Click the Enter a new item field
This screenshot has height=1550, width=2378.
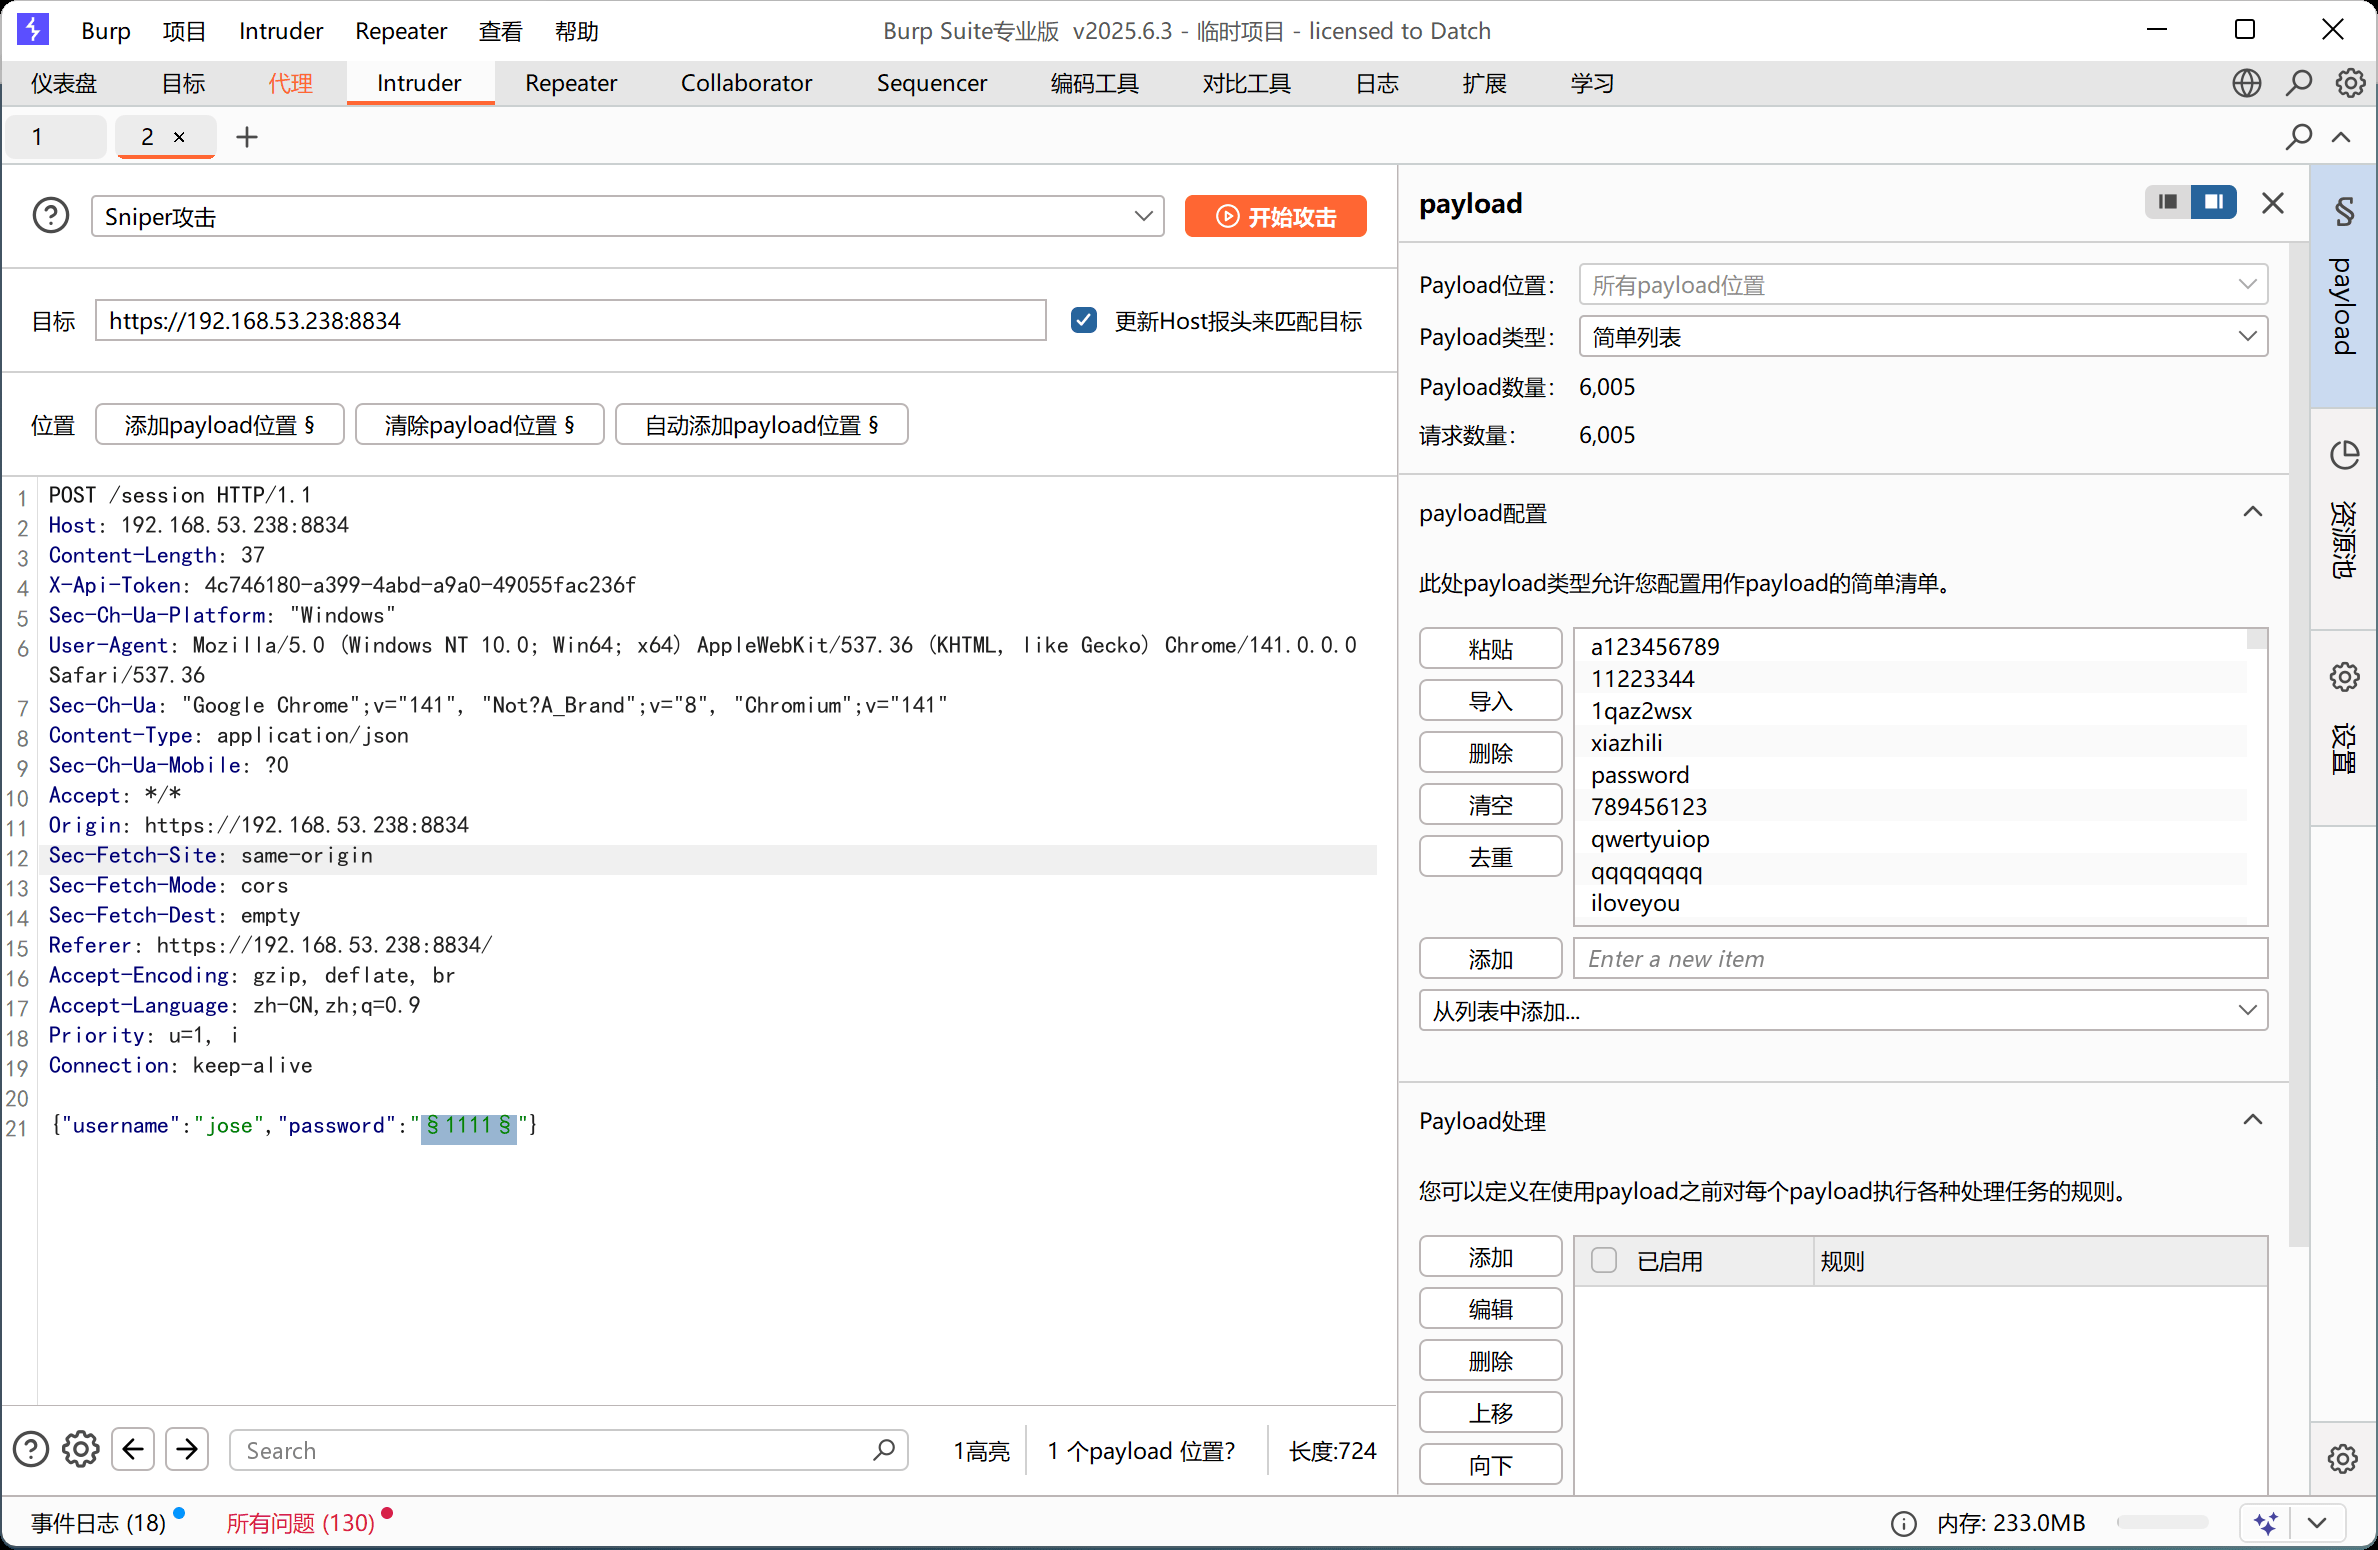[x=1920, y=959]
